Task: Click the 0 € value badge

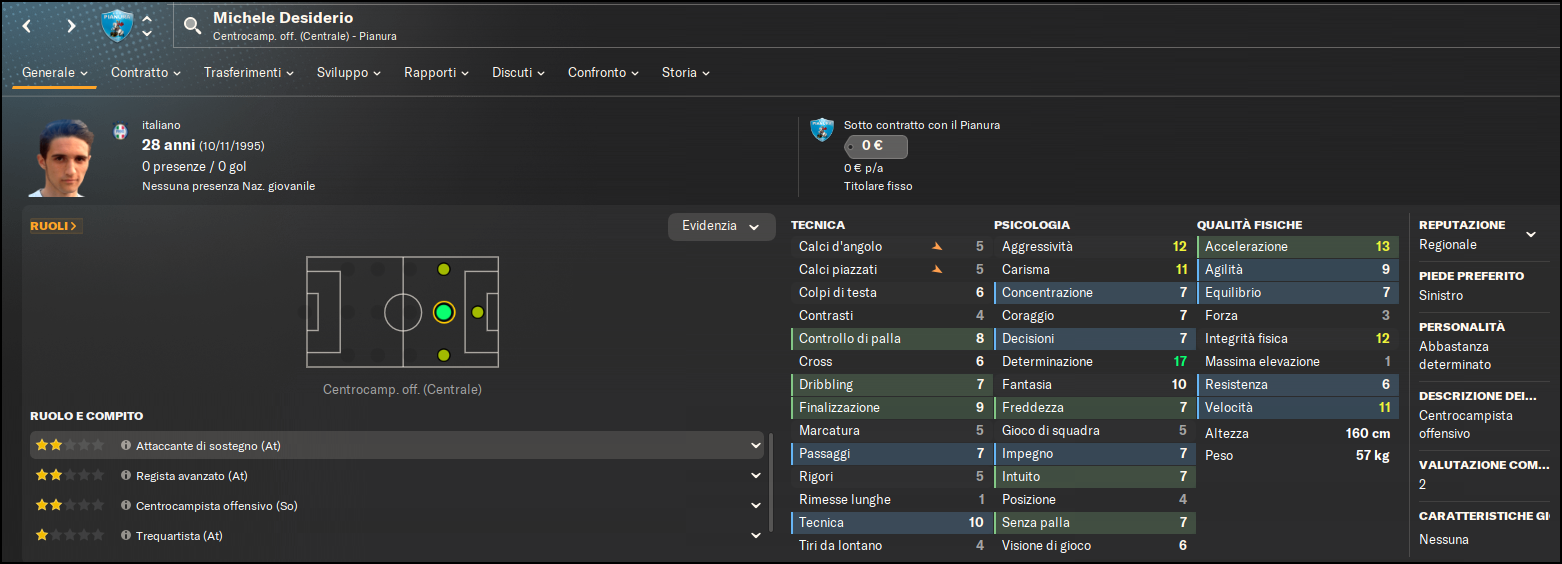Action: coord(876,146)
